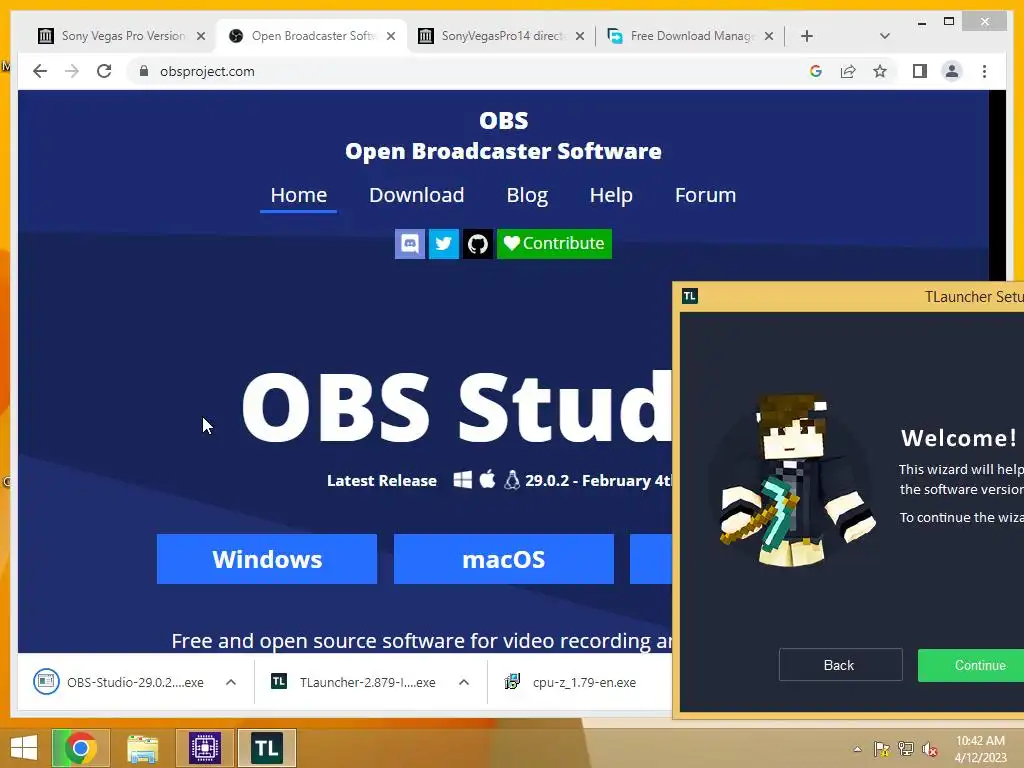
Task: Click the TL icon in TLauncher title bar
Action: pyautogui.click(x=690, y=296)
